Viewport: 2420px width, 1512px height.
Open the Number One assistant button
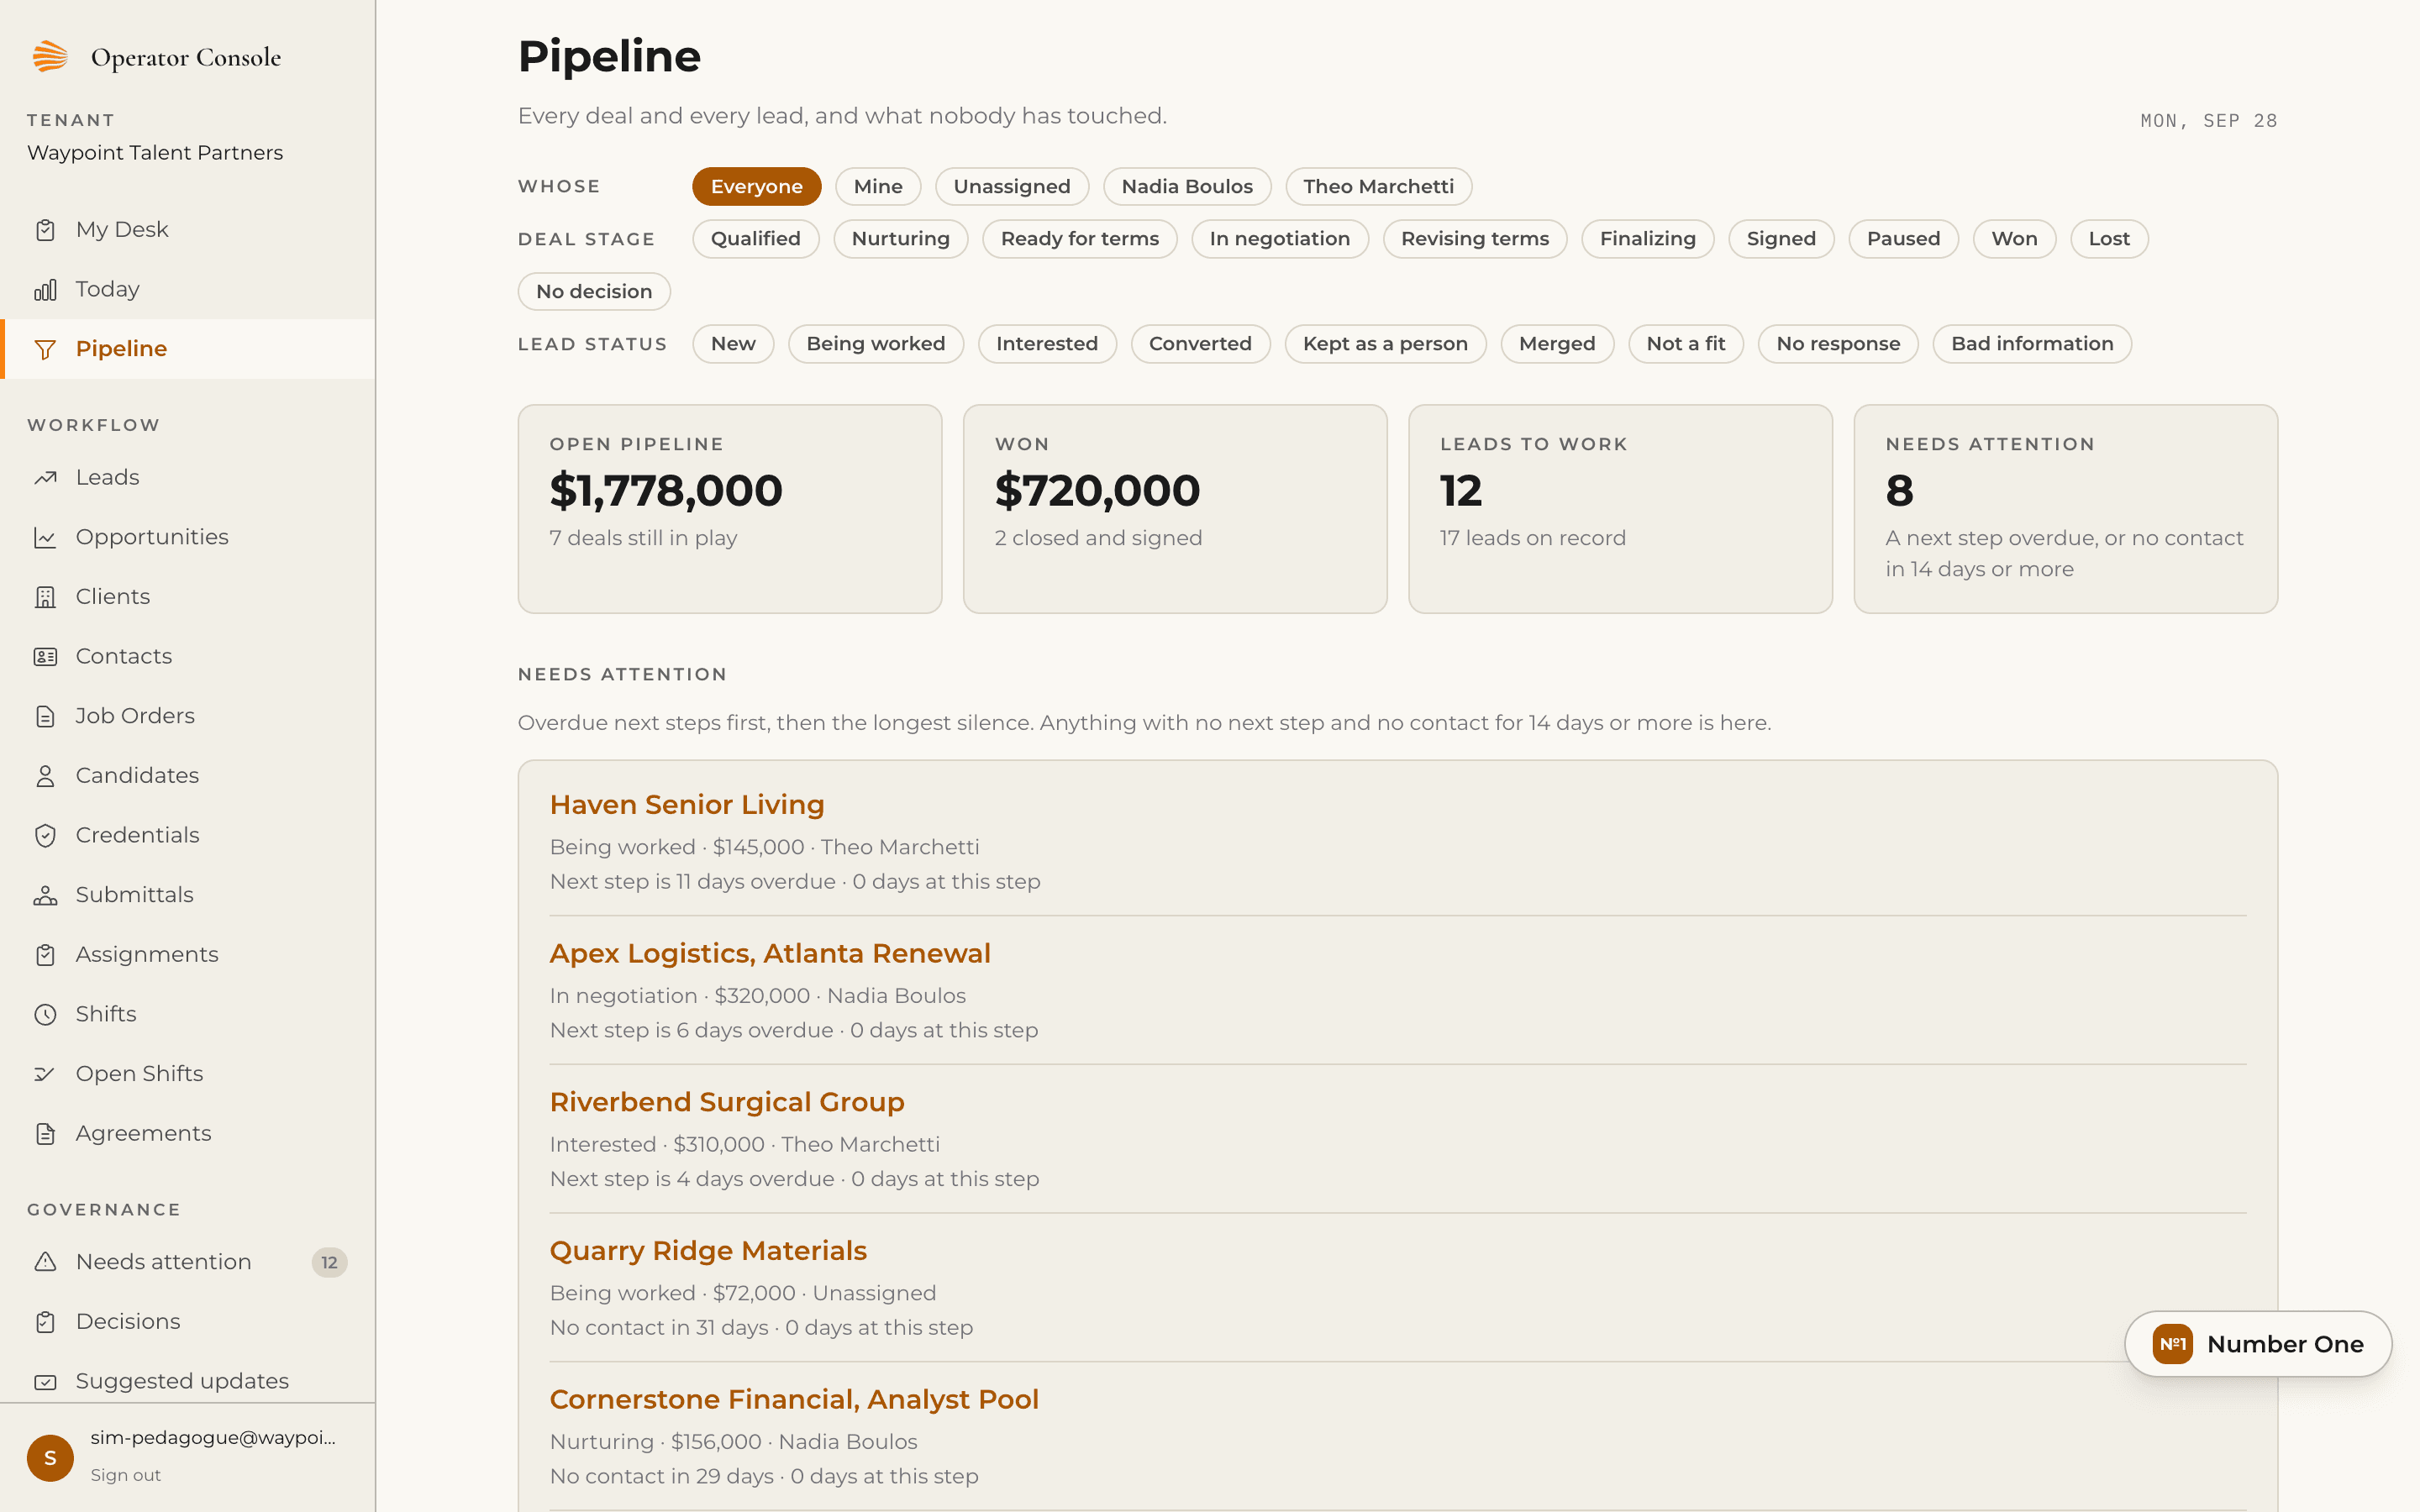pos(2258,1344)
